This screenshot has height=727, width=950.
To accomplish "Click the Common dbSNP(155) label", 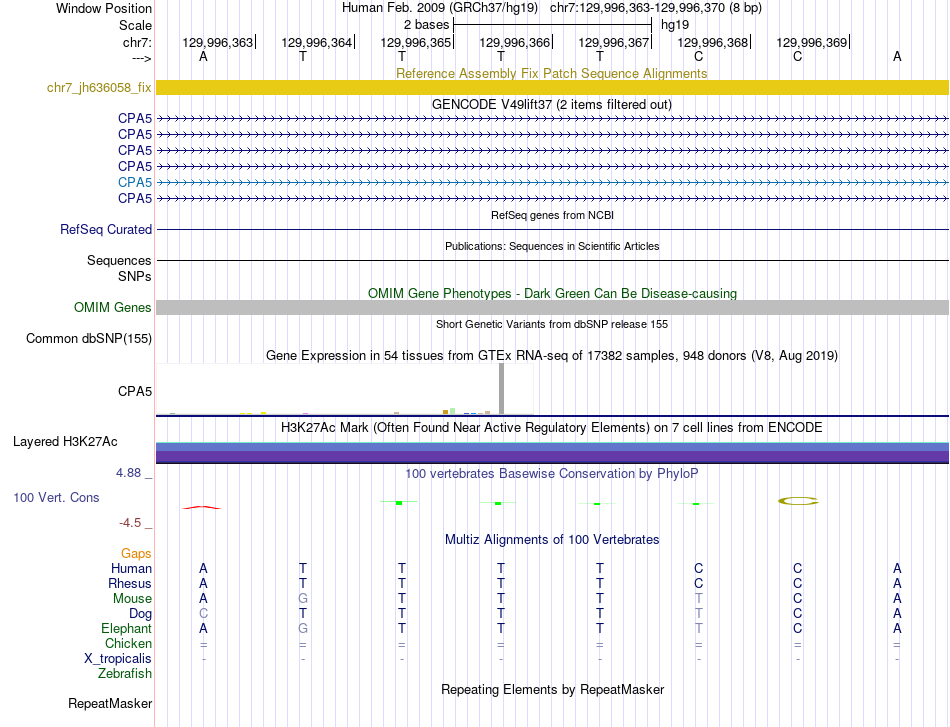I will (89, 339).
